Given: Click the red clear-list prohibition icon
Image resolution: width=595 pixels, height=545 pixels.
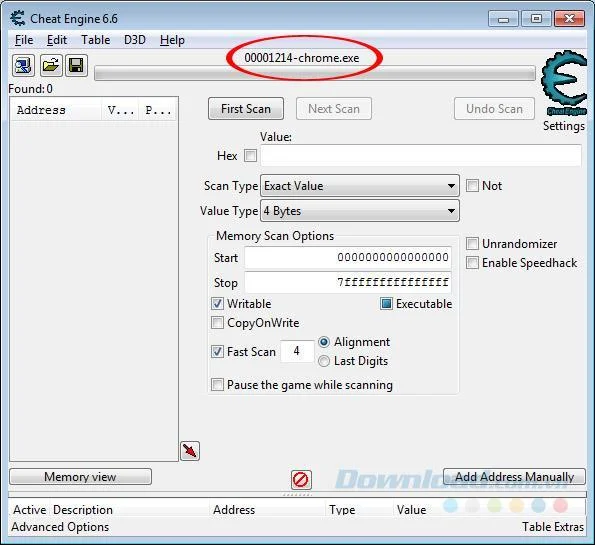Looking at the screenshot, I should 301,480.
